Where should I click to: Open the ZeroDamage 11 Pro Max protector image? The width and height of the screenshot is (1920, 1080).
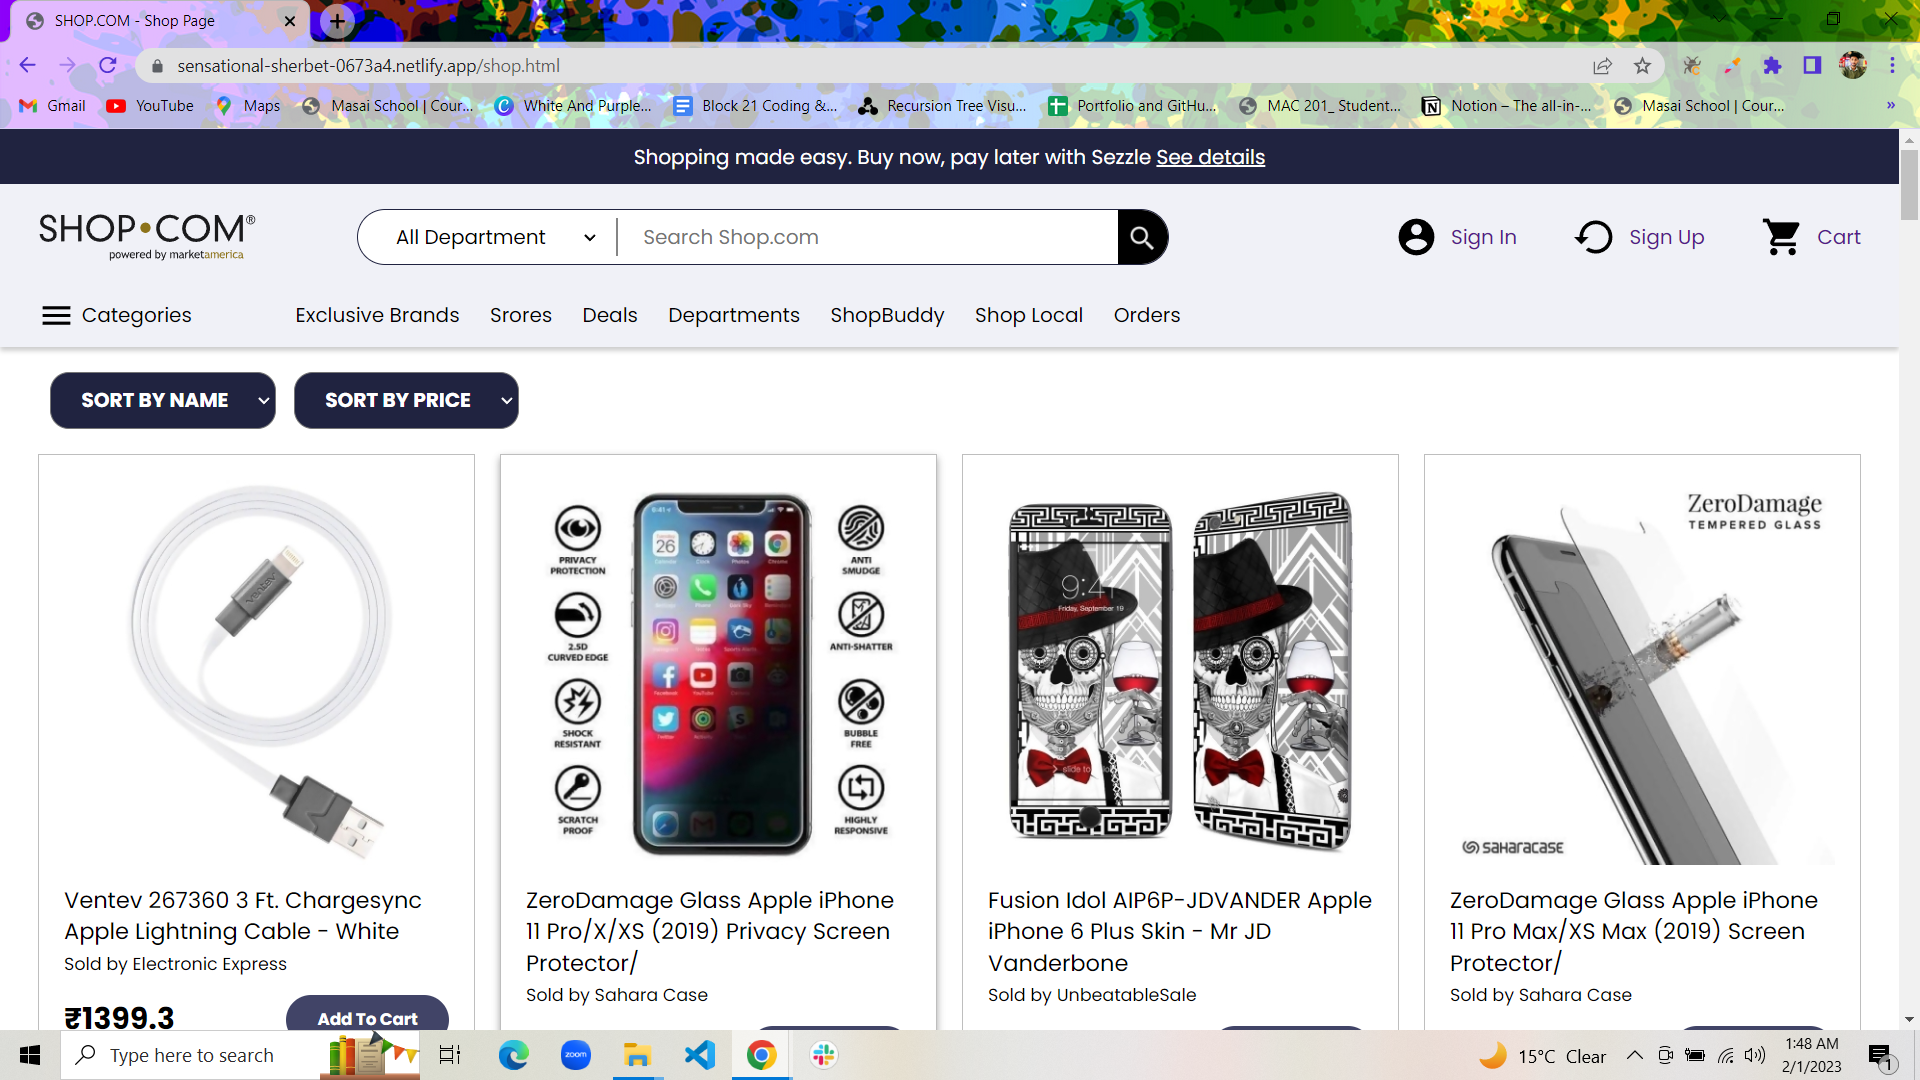point(1642,670)
